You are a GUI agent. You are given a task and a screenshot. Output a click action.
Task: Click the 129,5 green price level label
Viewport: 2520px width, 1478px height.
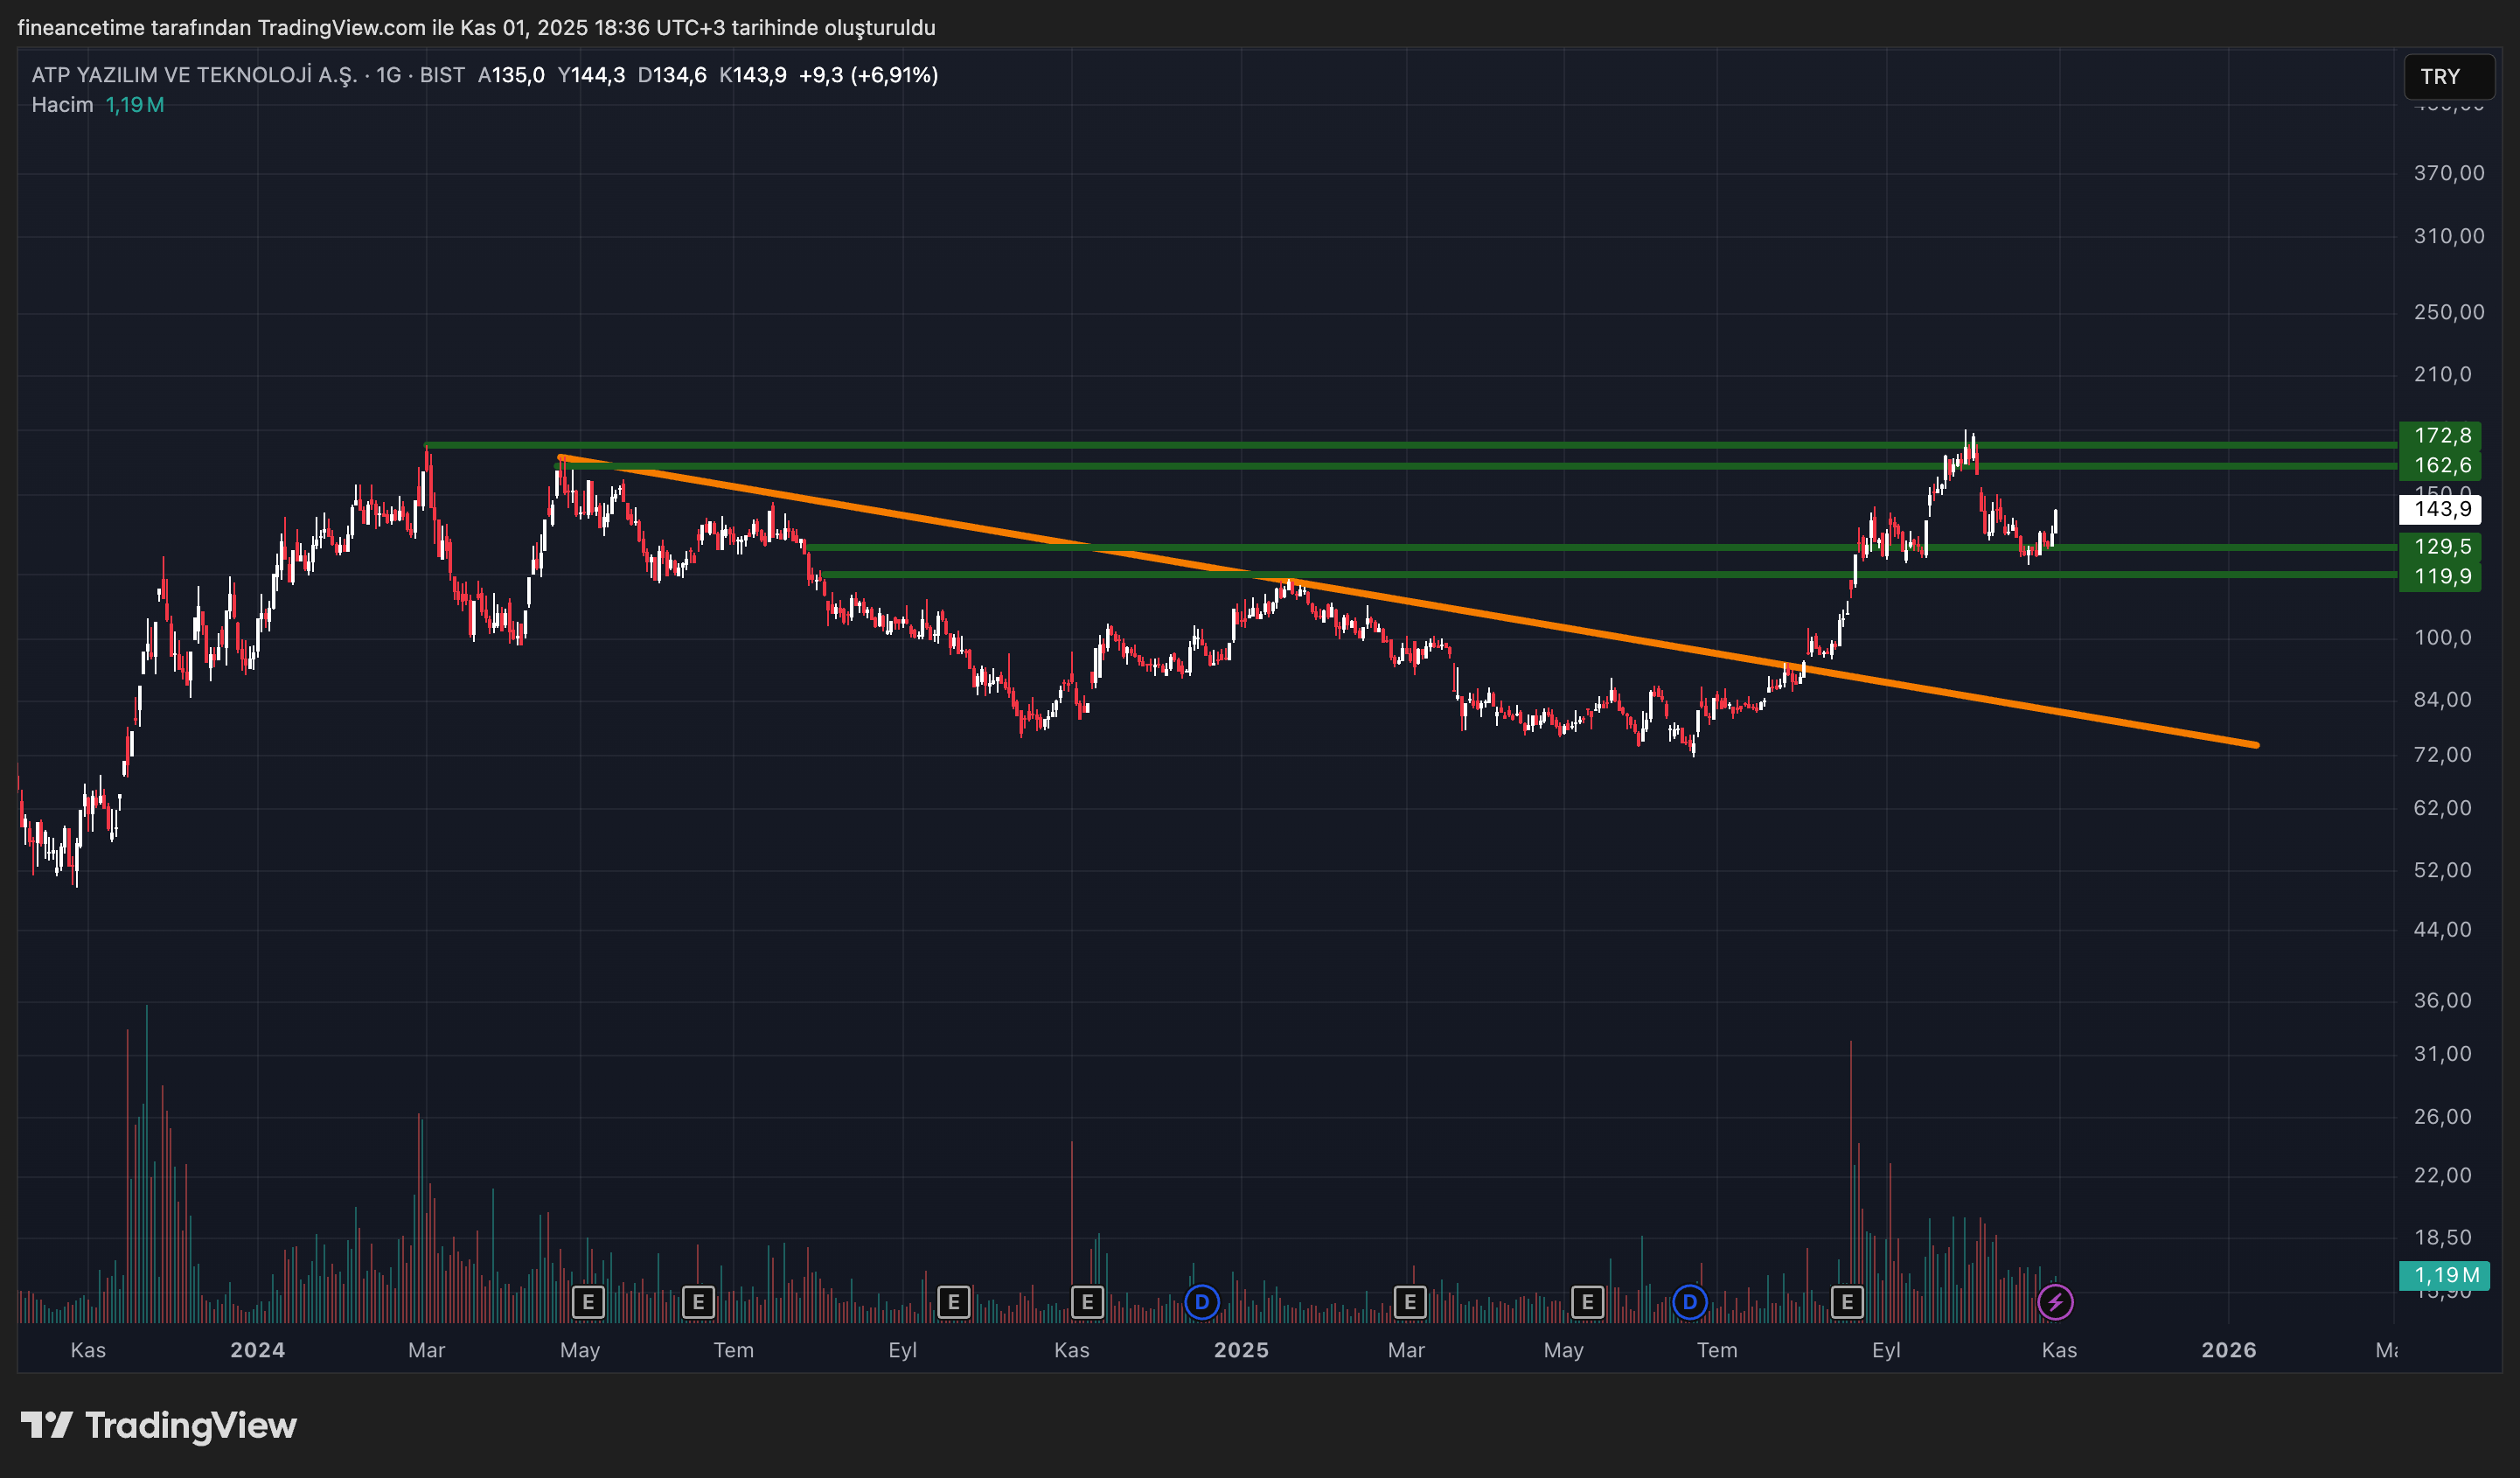coord(2440,546)
